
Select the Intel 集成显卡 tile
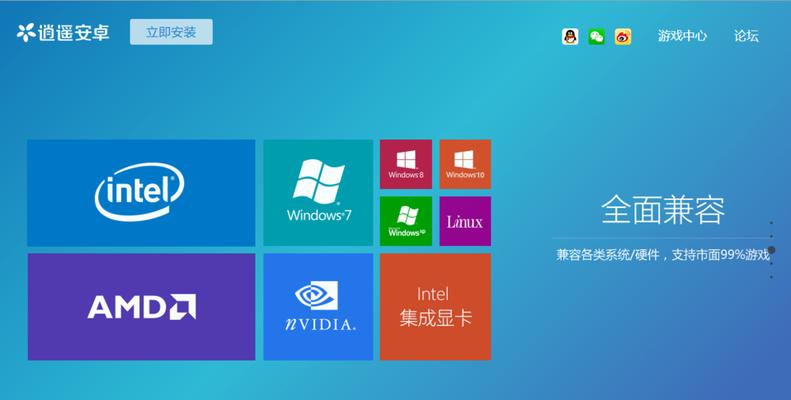click(x=435, y=307)
